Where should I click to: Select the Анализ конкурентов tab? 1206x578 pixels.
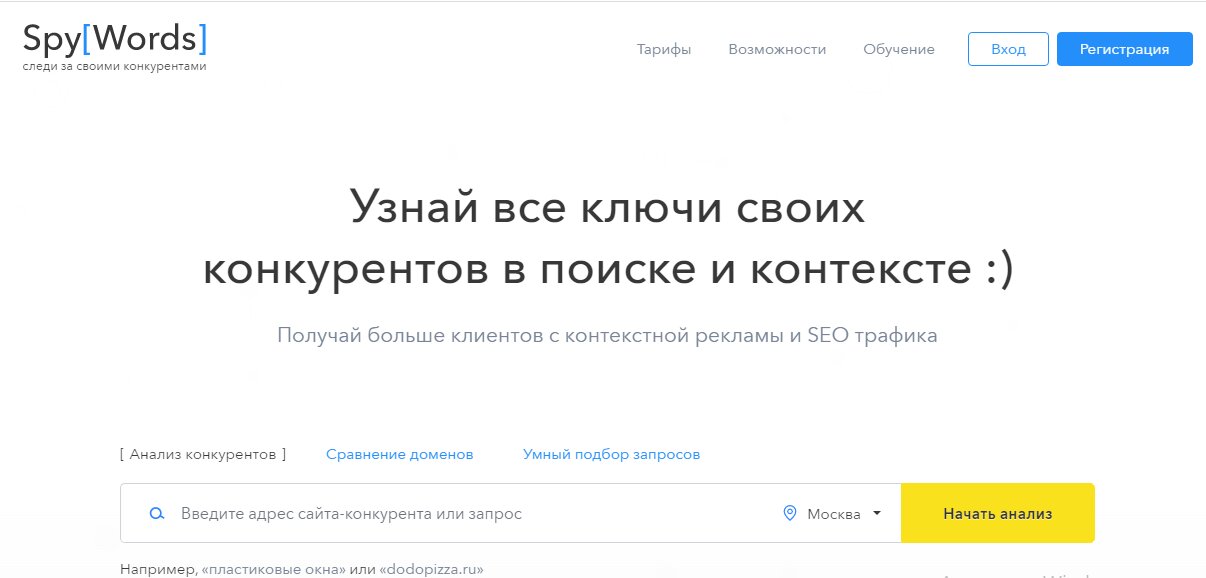coord(203,453)
